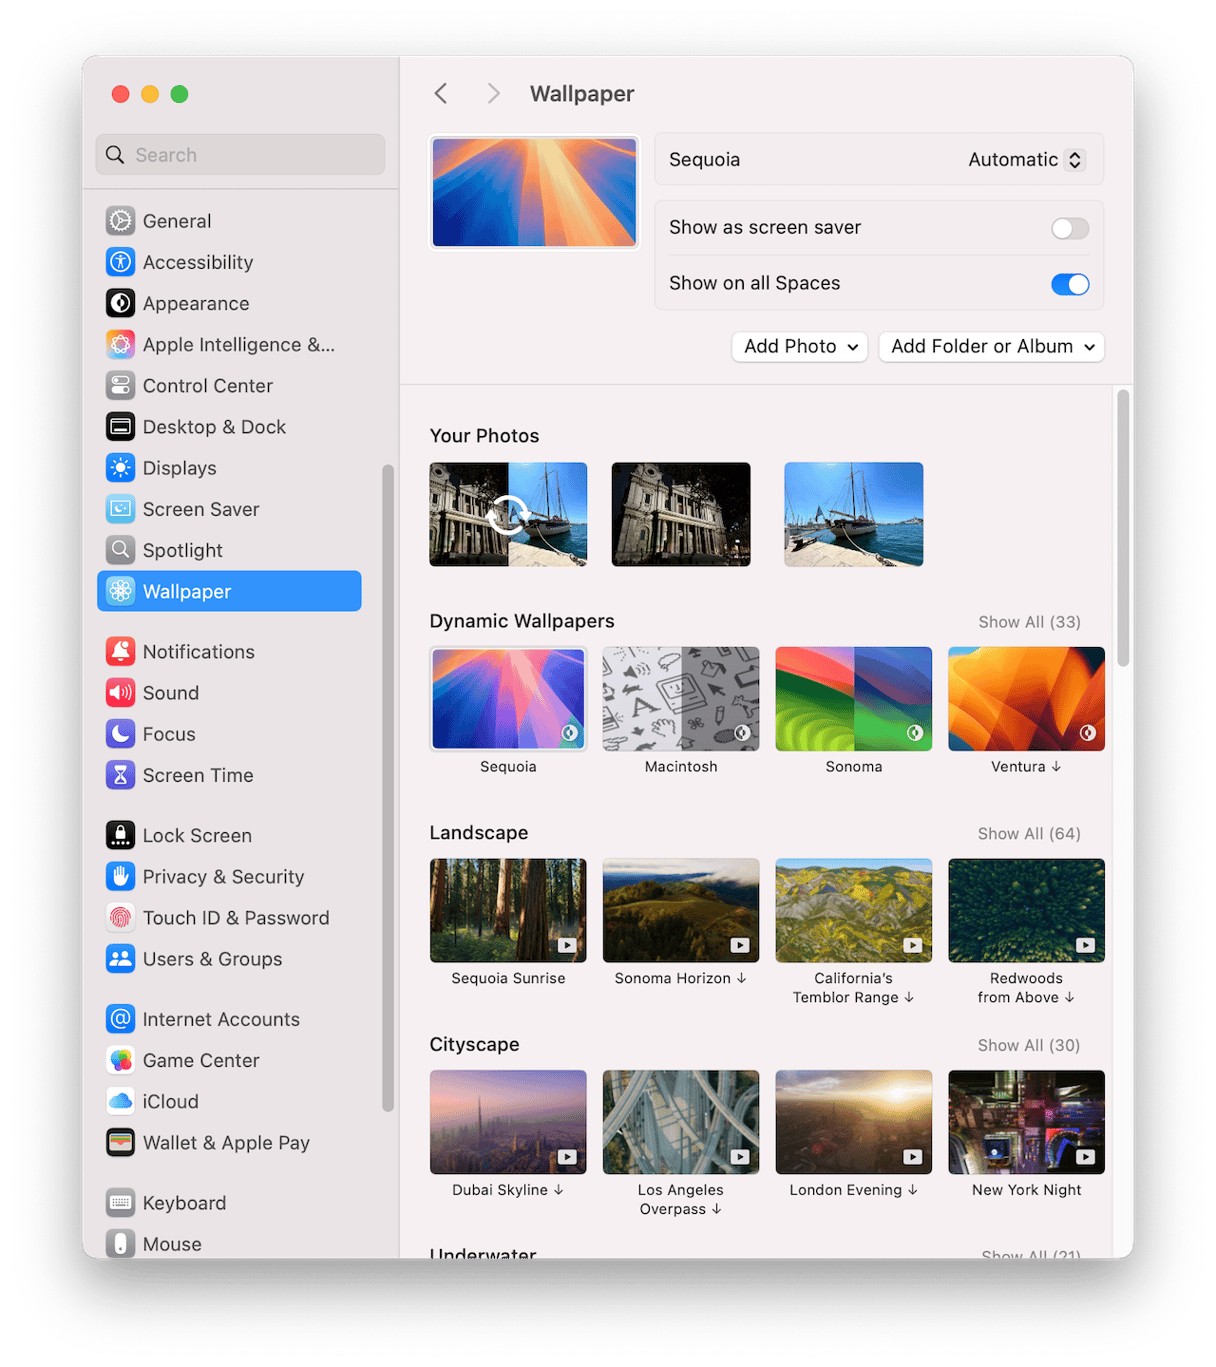Image resolution: width=1216 pixels, height=1367 pixels.
Task: Open Users & Groups icon
Action: 120,959
